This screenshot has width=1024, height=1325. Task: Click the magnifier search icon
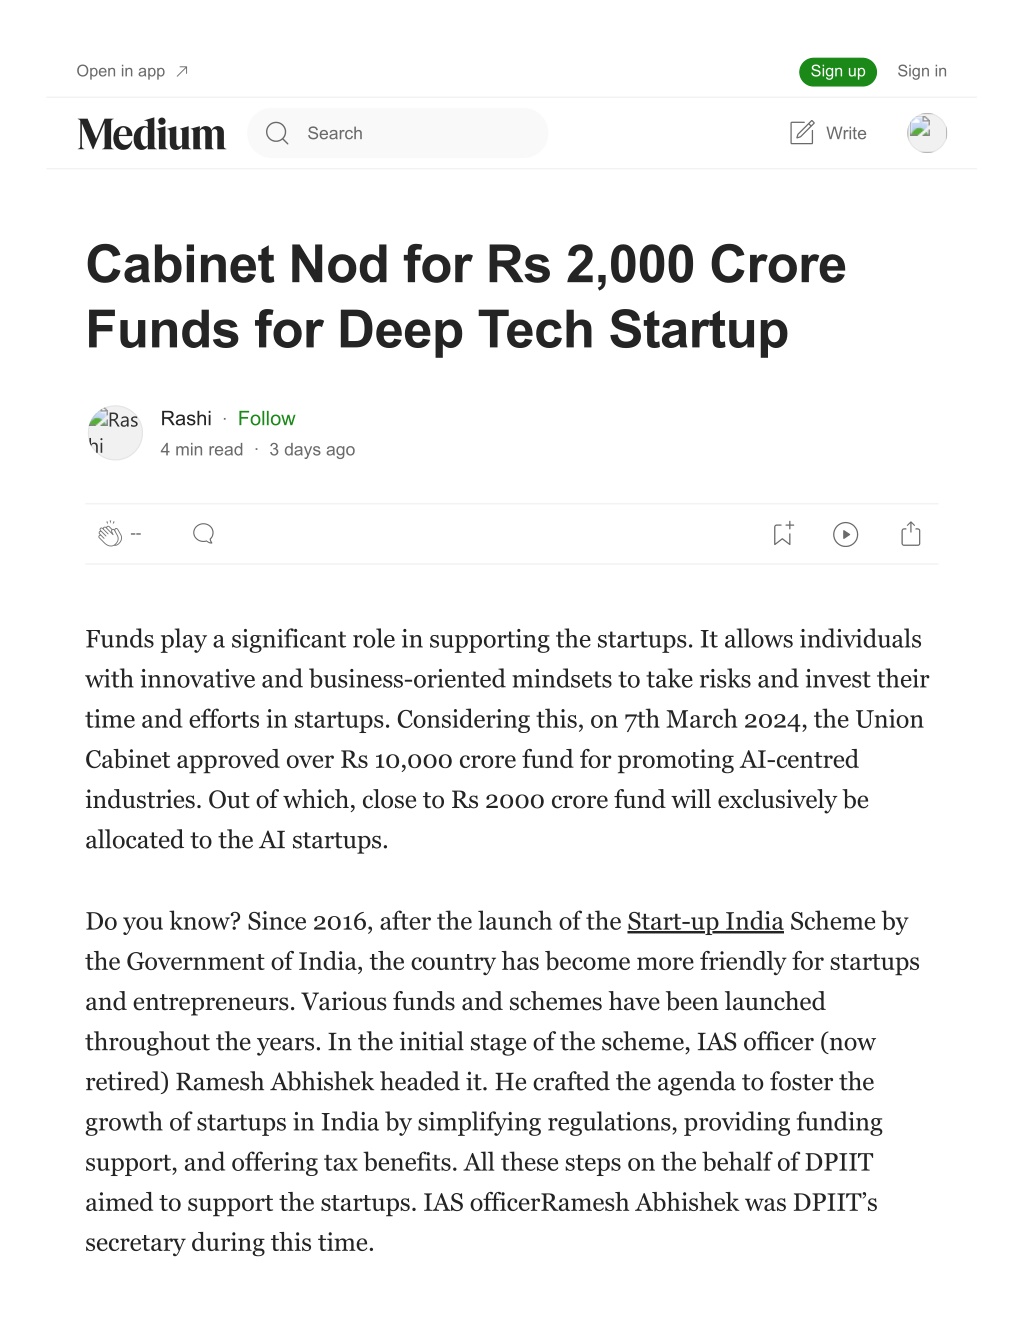(x=277, y=133)
